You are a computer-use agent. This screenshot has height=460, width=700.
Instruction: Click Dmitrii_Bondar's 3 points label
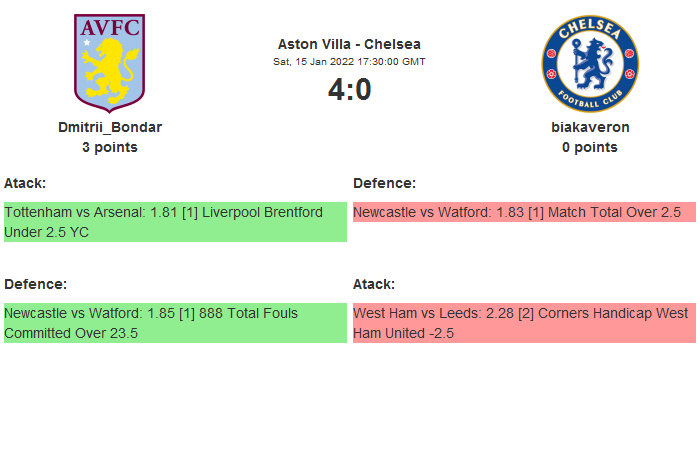110,147
